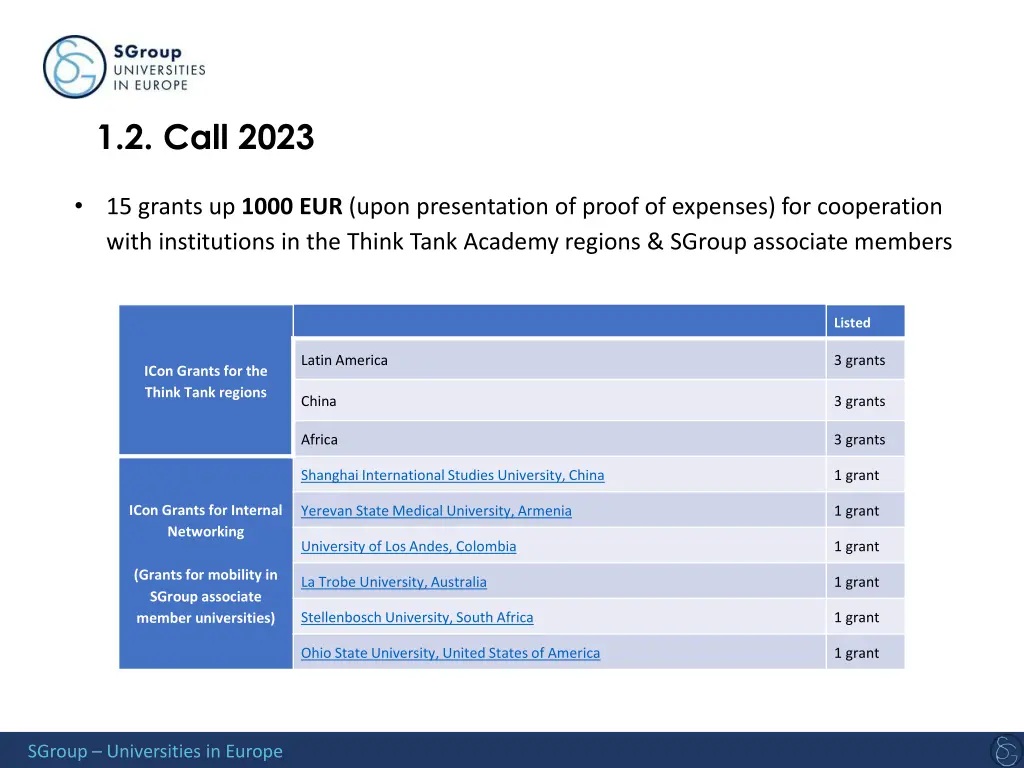Select the slide title 'Call 2023'
This screenshot has height=768, width=1024.
click(x=206, y=137)
